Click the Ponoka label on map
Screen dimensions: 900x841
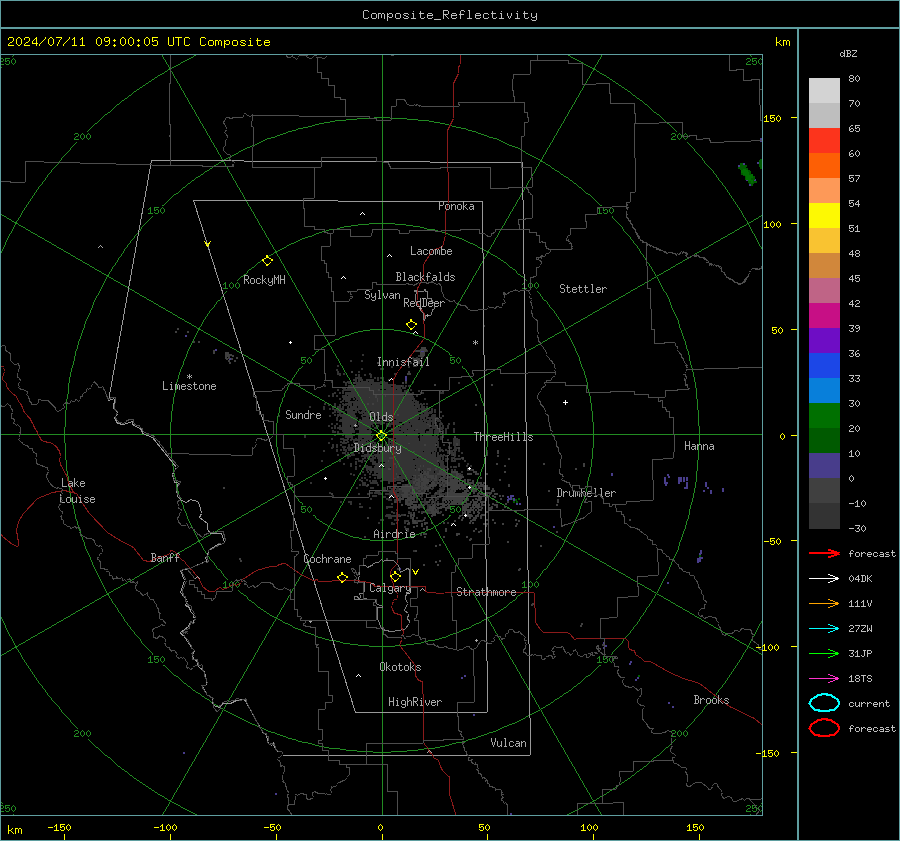(x=456, y=206)
